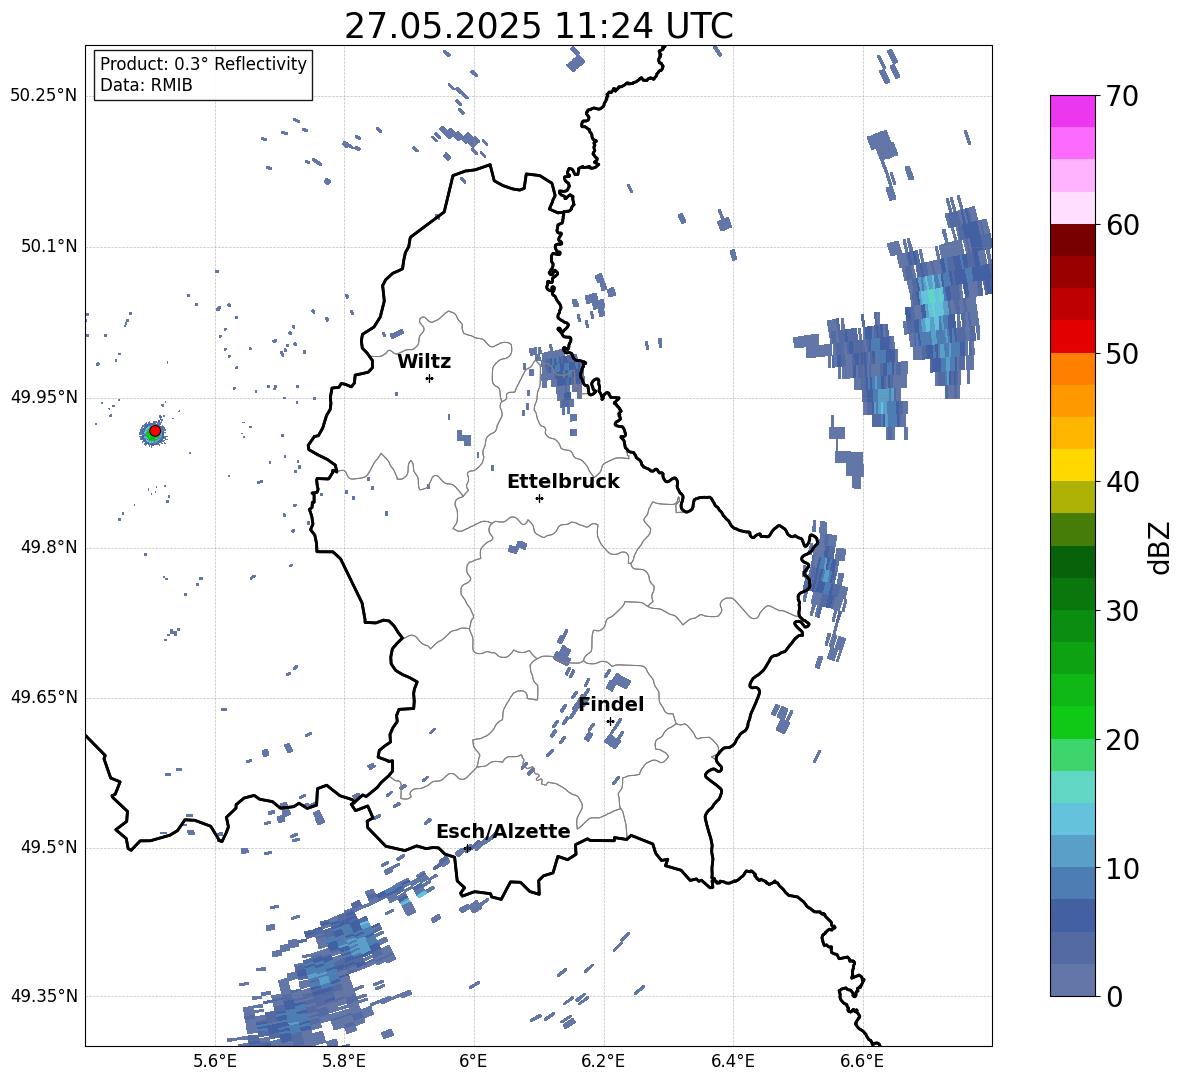Click the 50.1°N latitude label

click(48, 247)
